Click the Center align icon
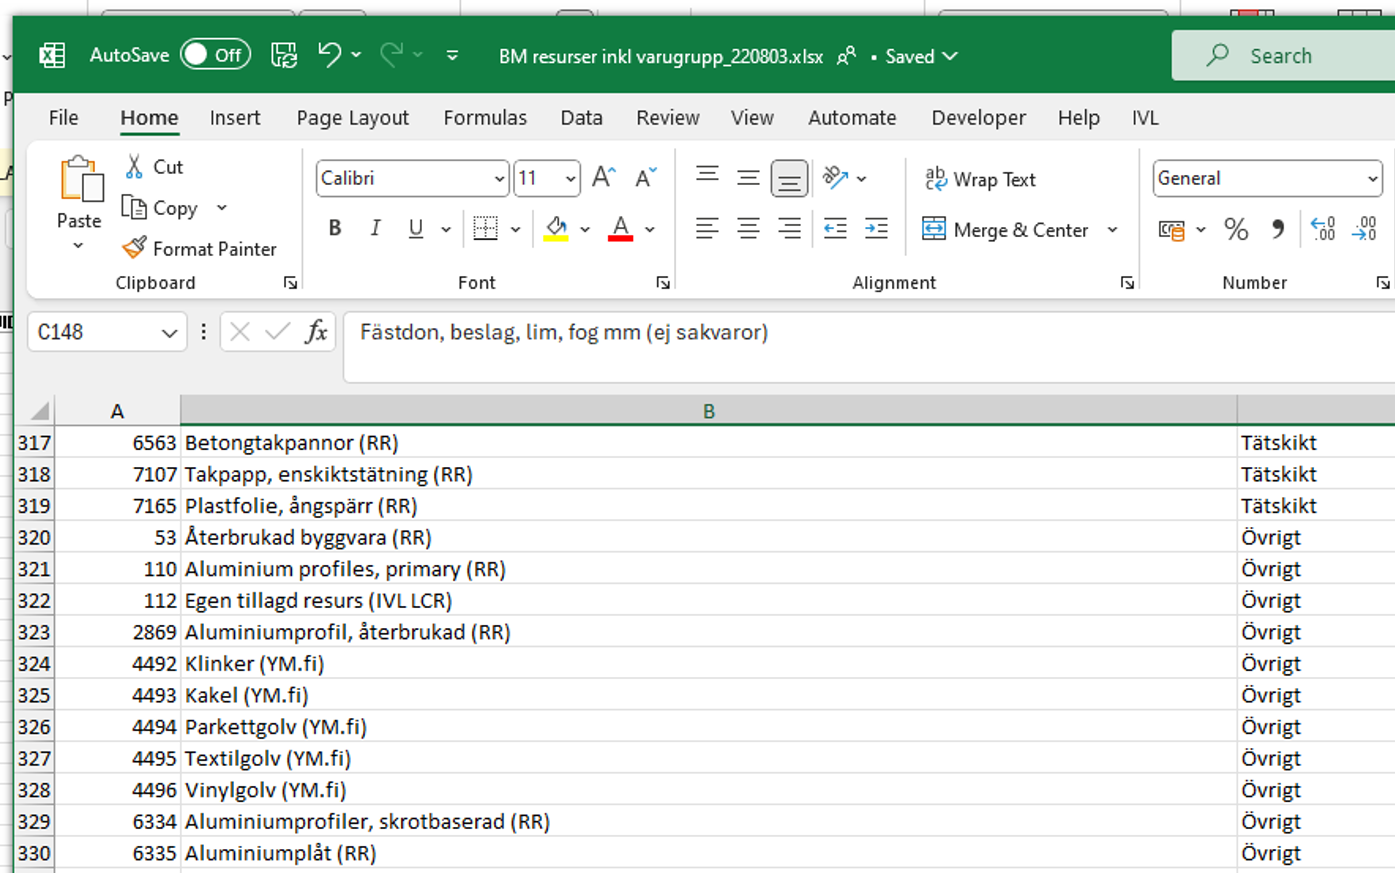 tap(748, 229)
